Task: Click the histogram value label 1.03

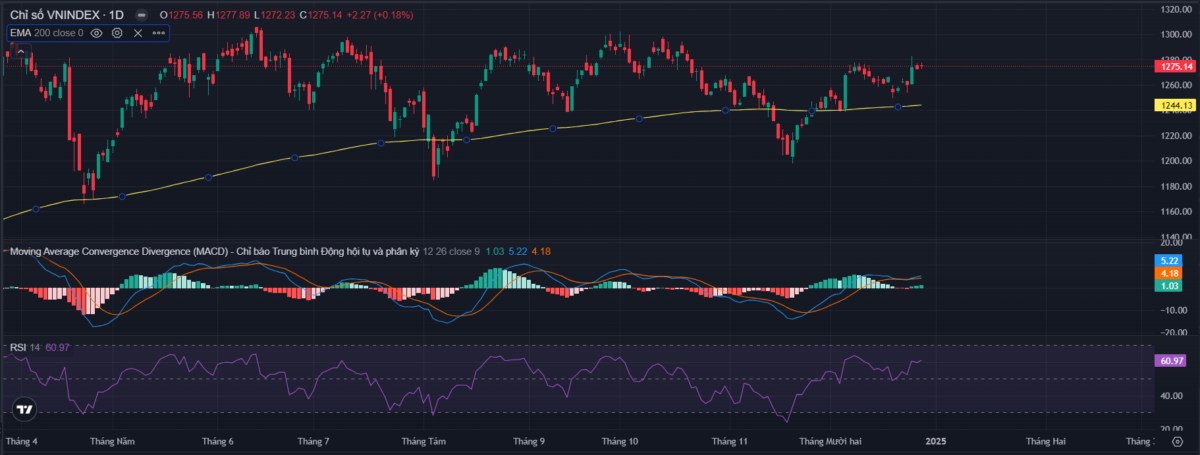Action: coord(1168,286)
